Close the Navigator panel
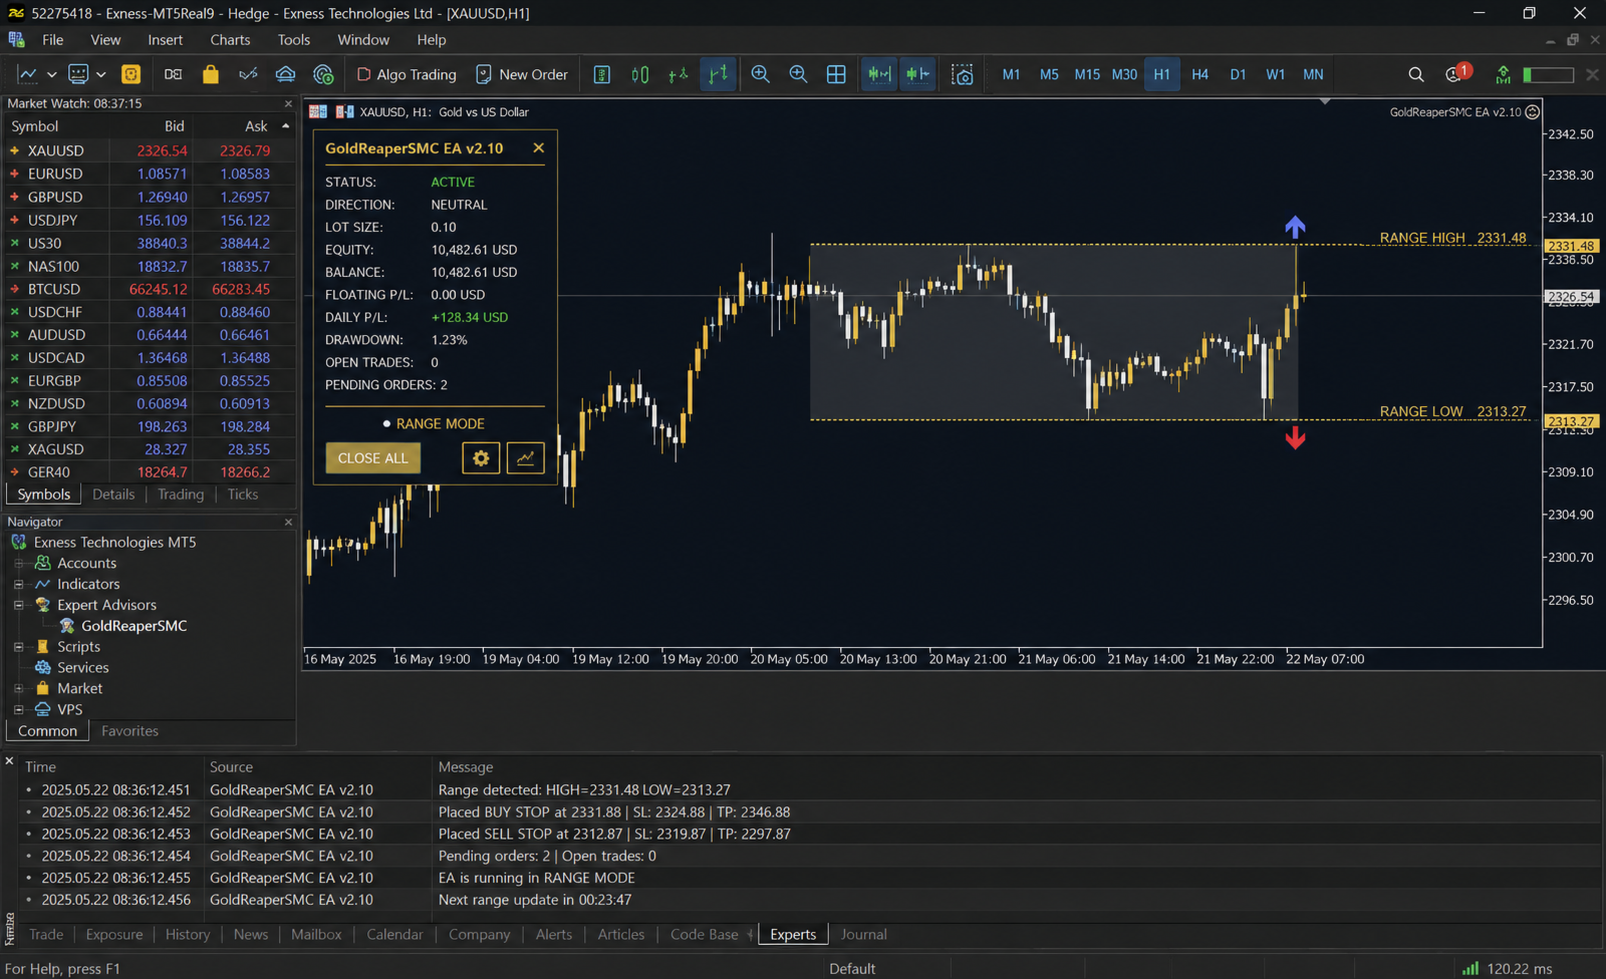1606x979 pixels. 289,522
